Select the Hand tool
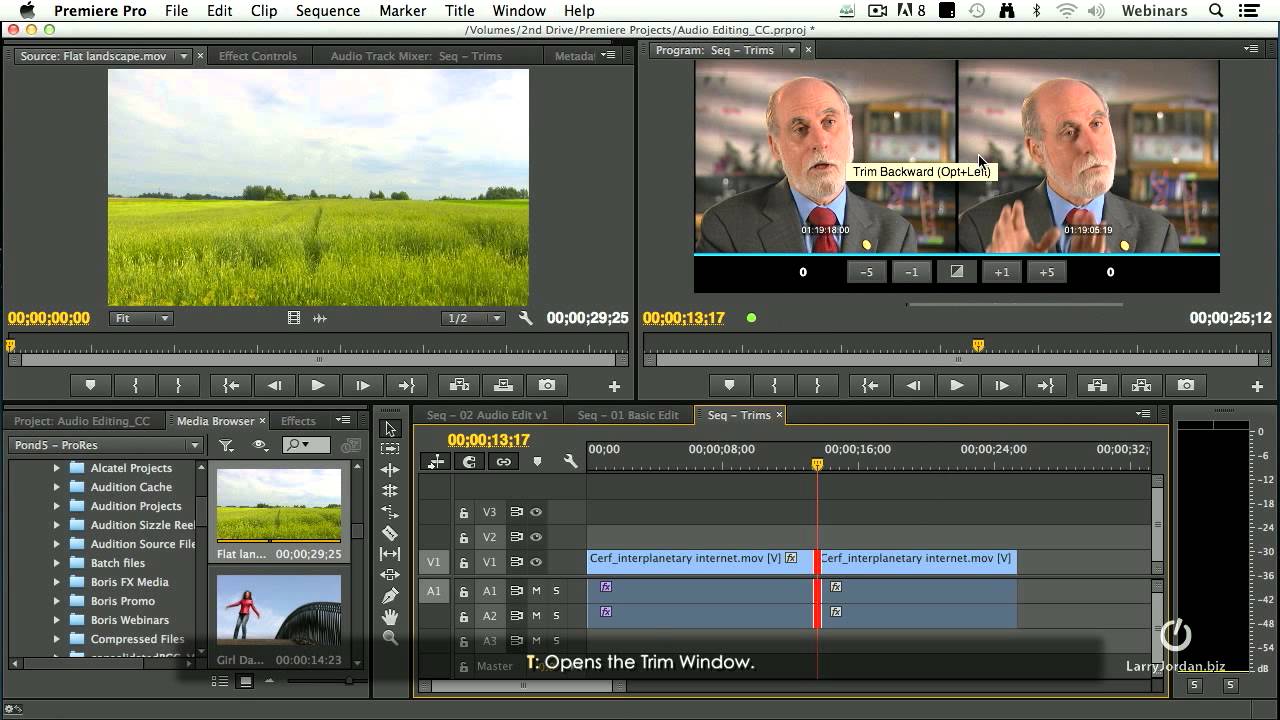 click(x=390, y=617)
